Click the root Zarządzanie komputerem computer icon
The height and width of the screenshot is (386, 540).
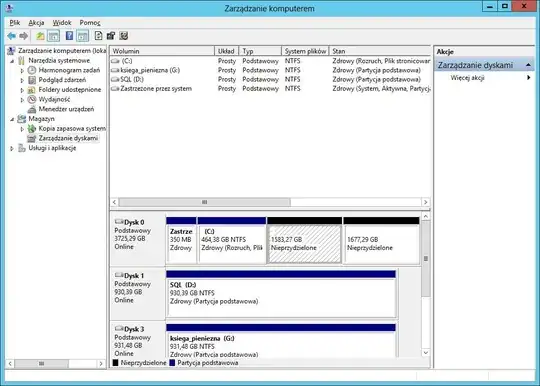11,51
